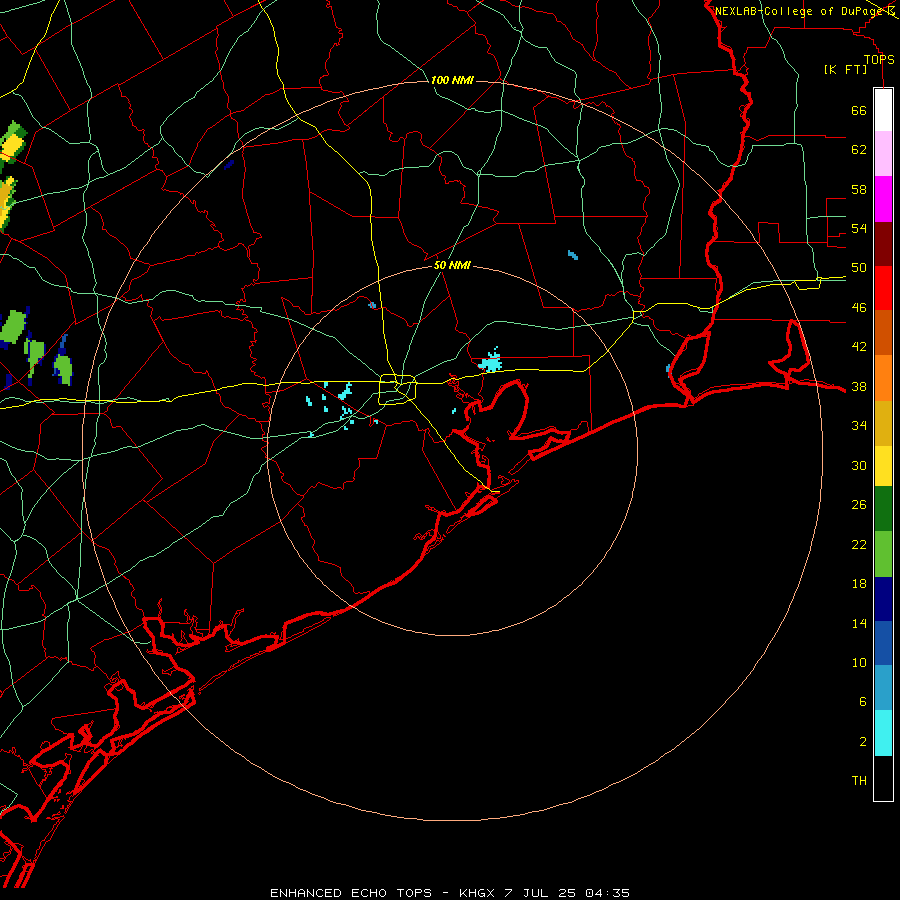Click the legend value '38'
The image size is (900, 900).
(859, 387)
